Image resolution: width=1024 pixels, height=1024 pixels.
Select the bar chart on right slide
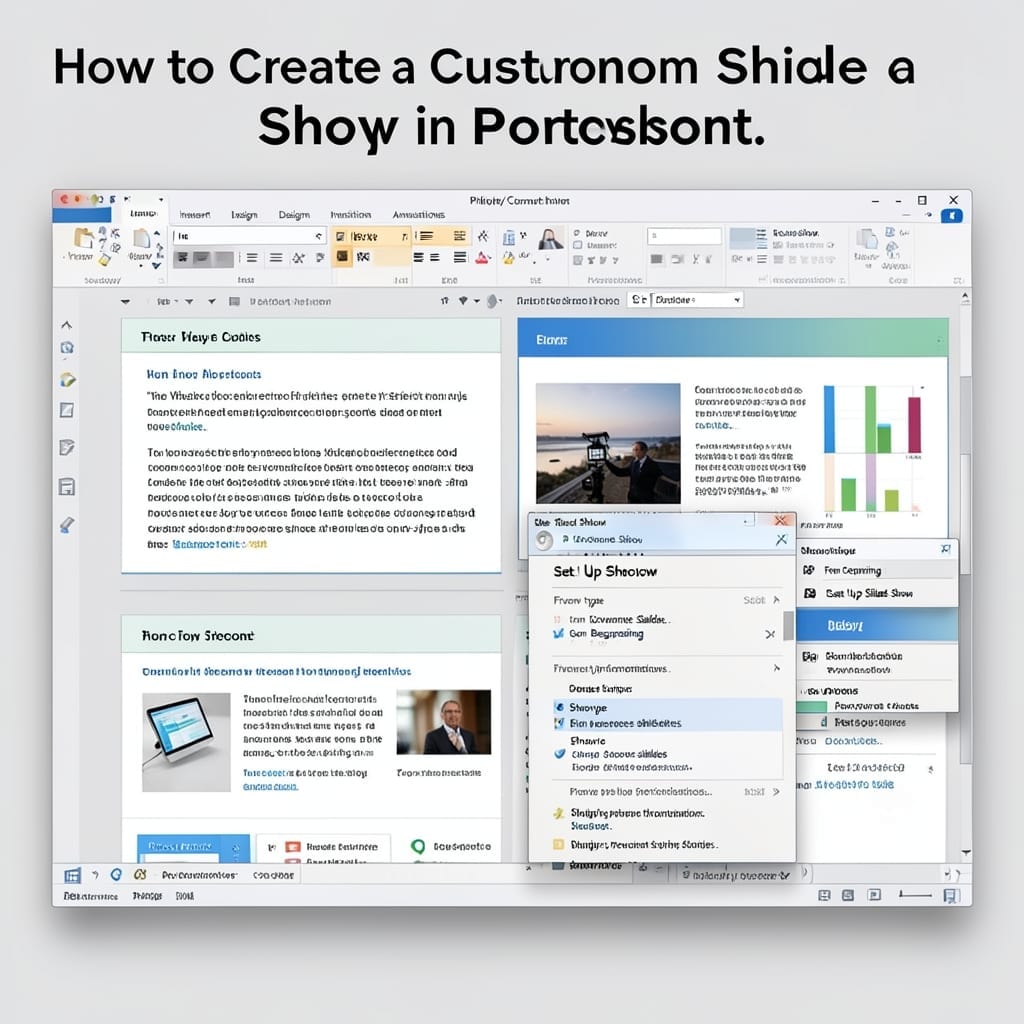(x=872, y=449)
